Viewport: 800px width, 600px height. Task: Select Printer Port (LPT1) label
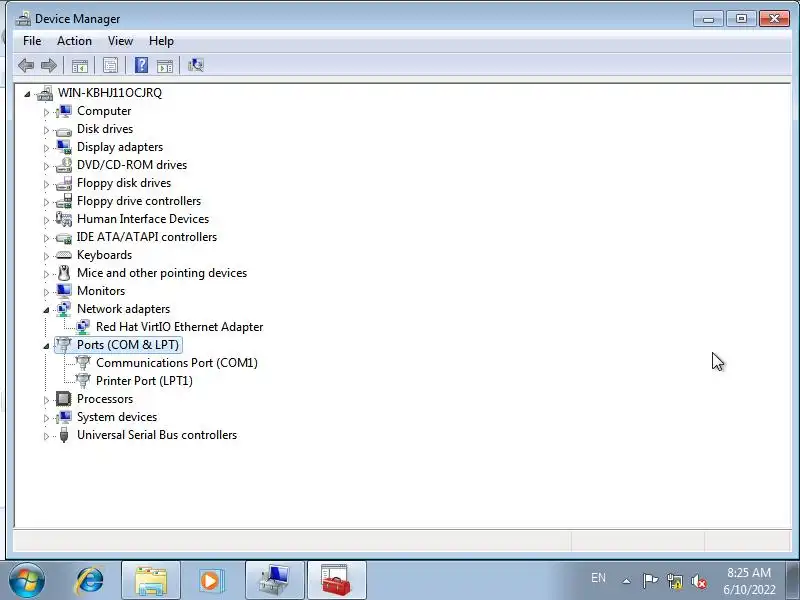click(144, 381)
